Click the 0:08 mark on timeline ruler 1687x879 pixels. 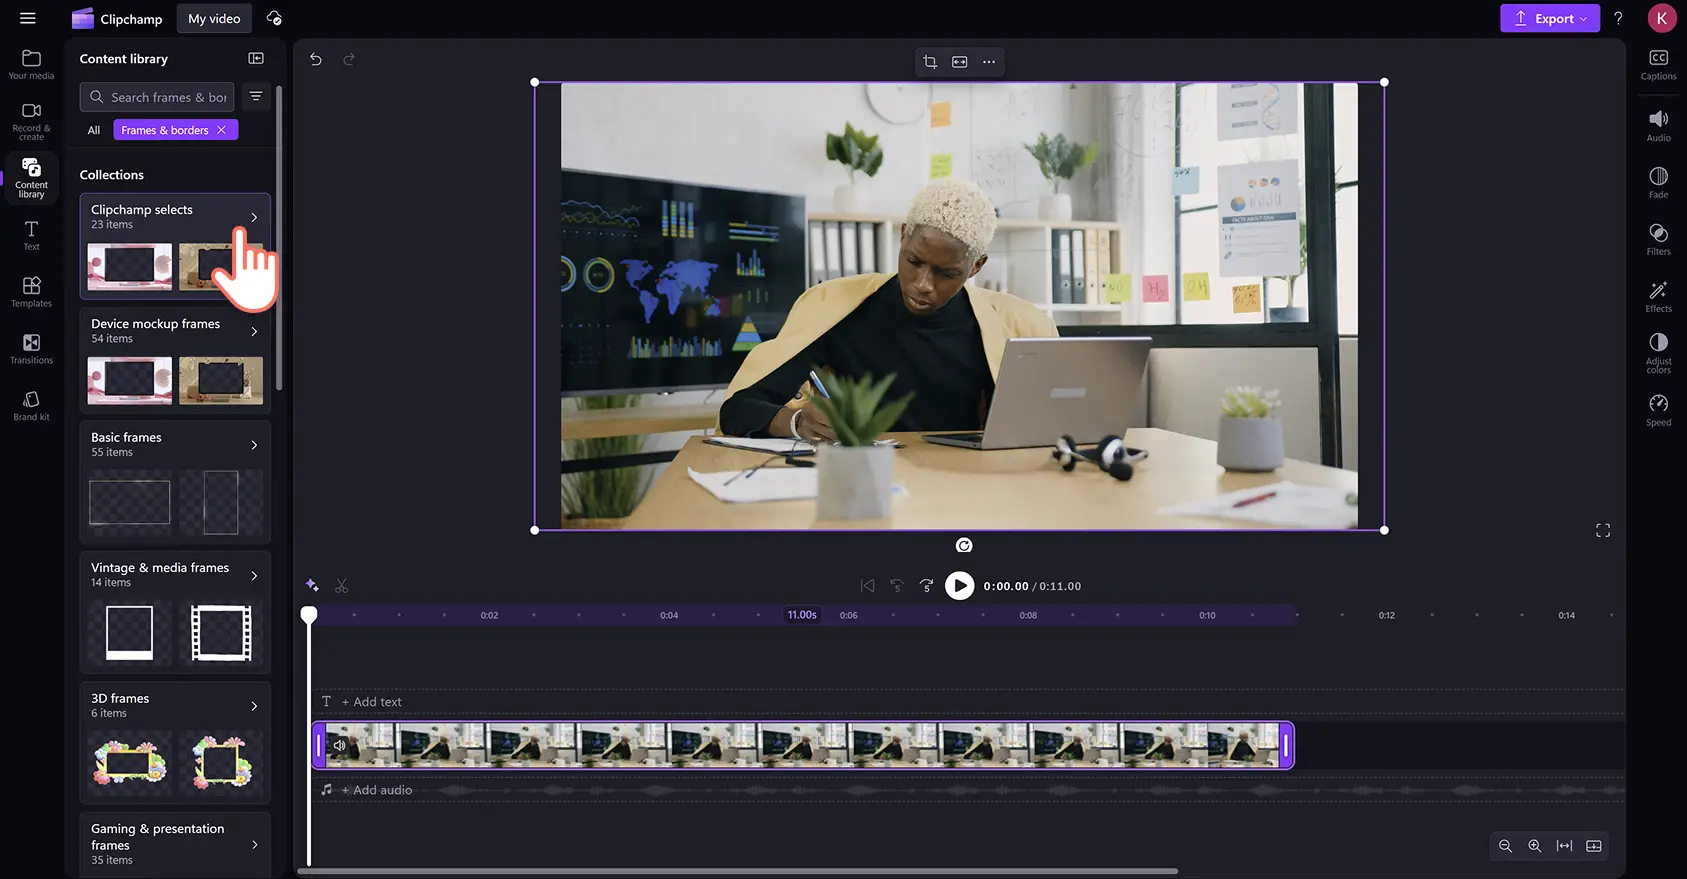(x=1028, y=616)
